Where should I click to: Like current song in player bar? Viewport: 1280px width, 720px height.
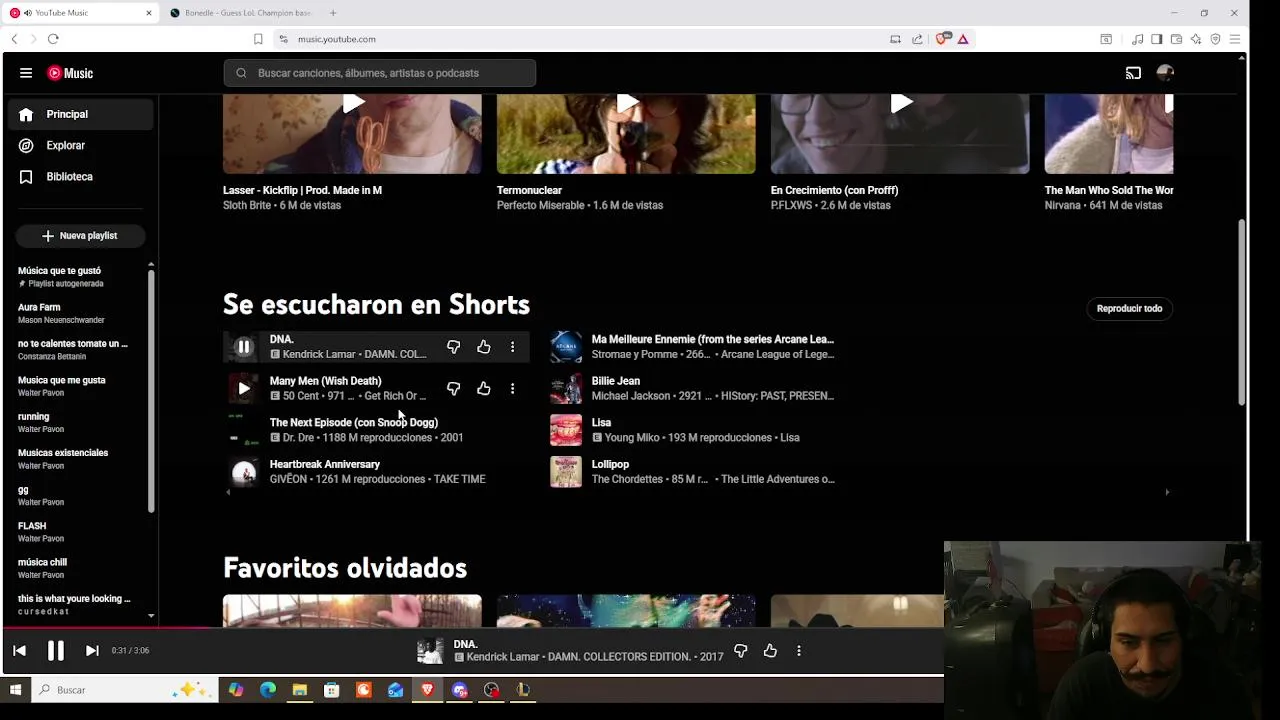[x=770, y=651]
